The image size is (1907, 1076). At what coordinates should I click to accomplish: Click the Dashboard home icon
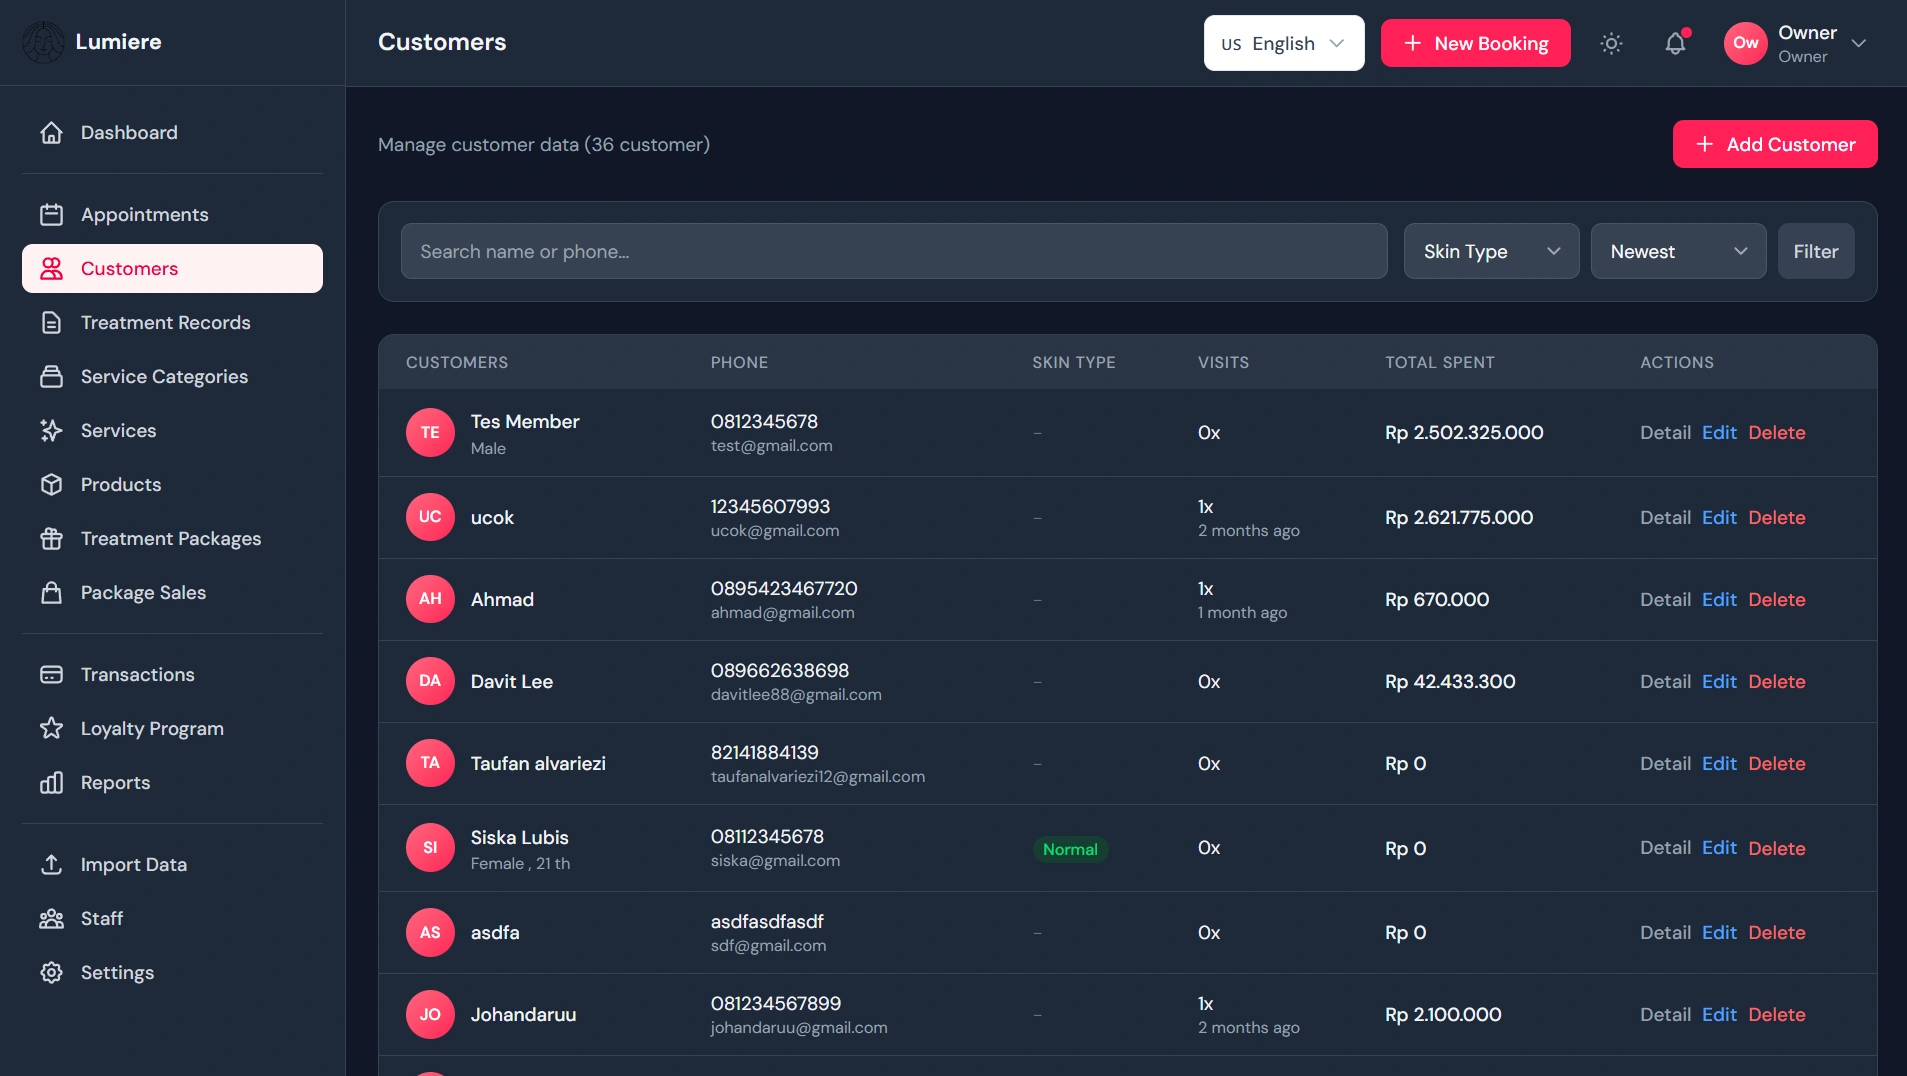pos(52,133)
